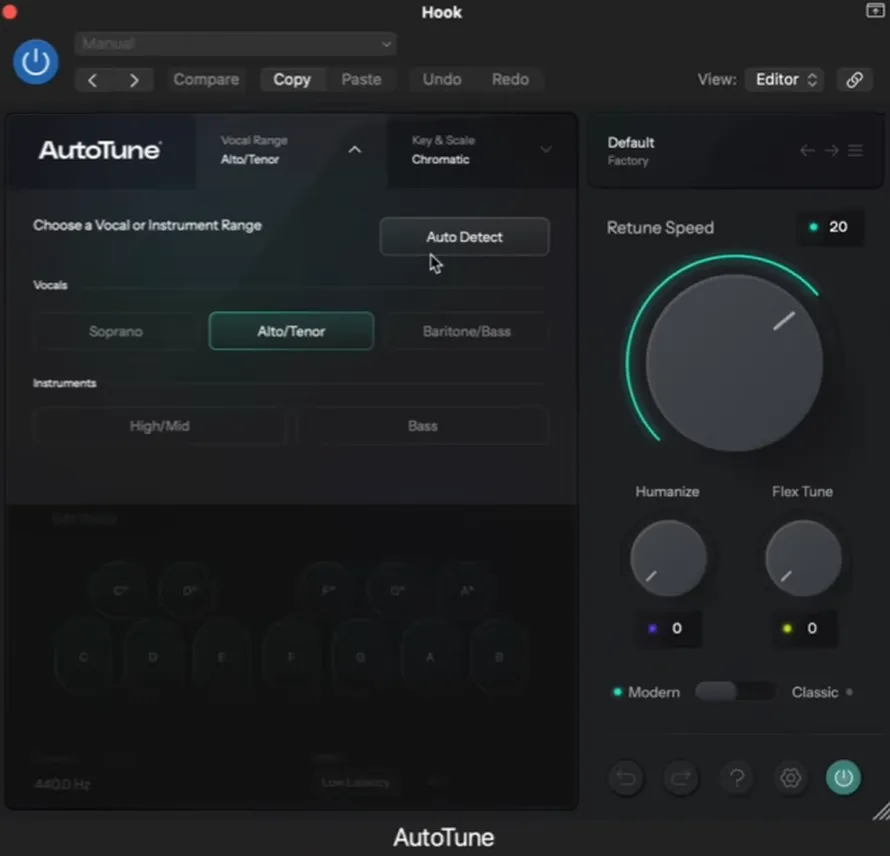The width and height of the screenshot is (890, 856).
Task: Click the Flex Tune knob
Action: (803, 559)
